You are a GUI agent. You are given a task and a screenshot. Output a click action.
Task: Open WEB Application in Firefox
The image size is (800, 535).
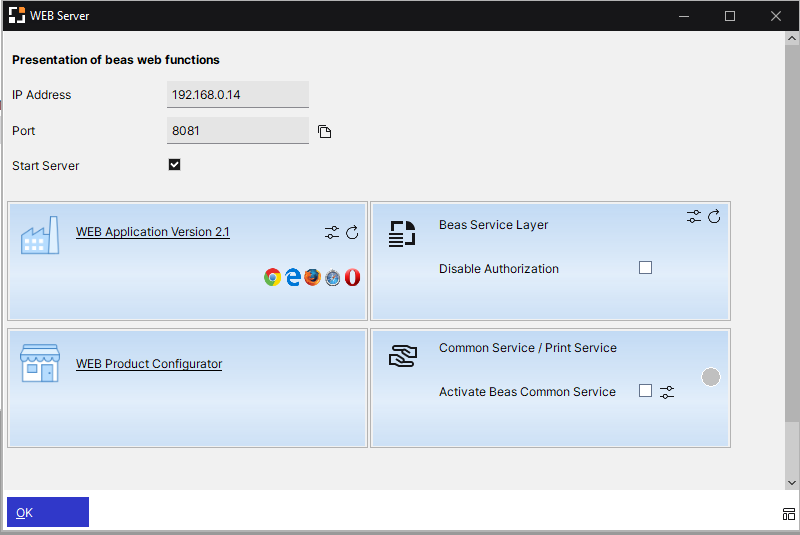[313, 277]
